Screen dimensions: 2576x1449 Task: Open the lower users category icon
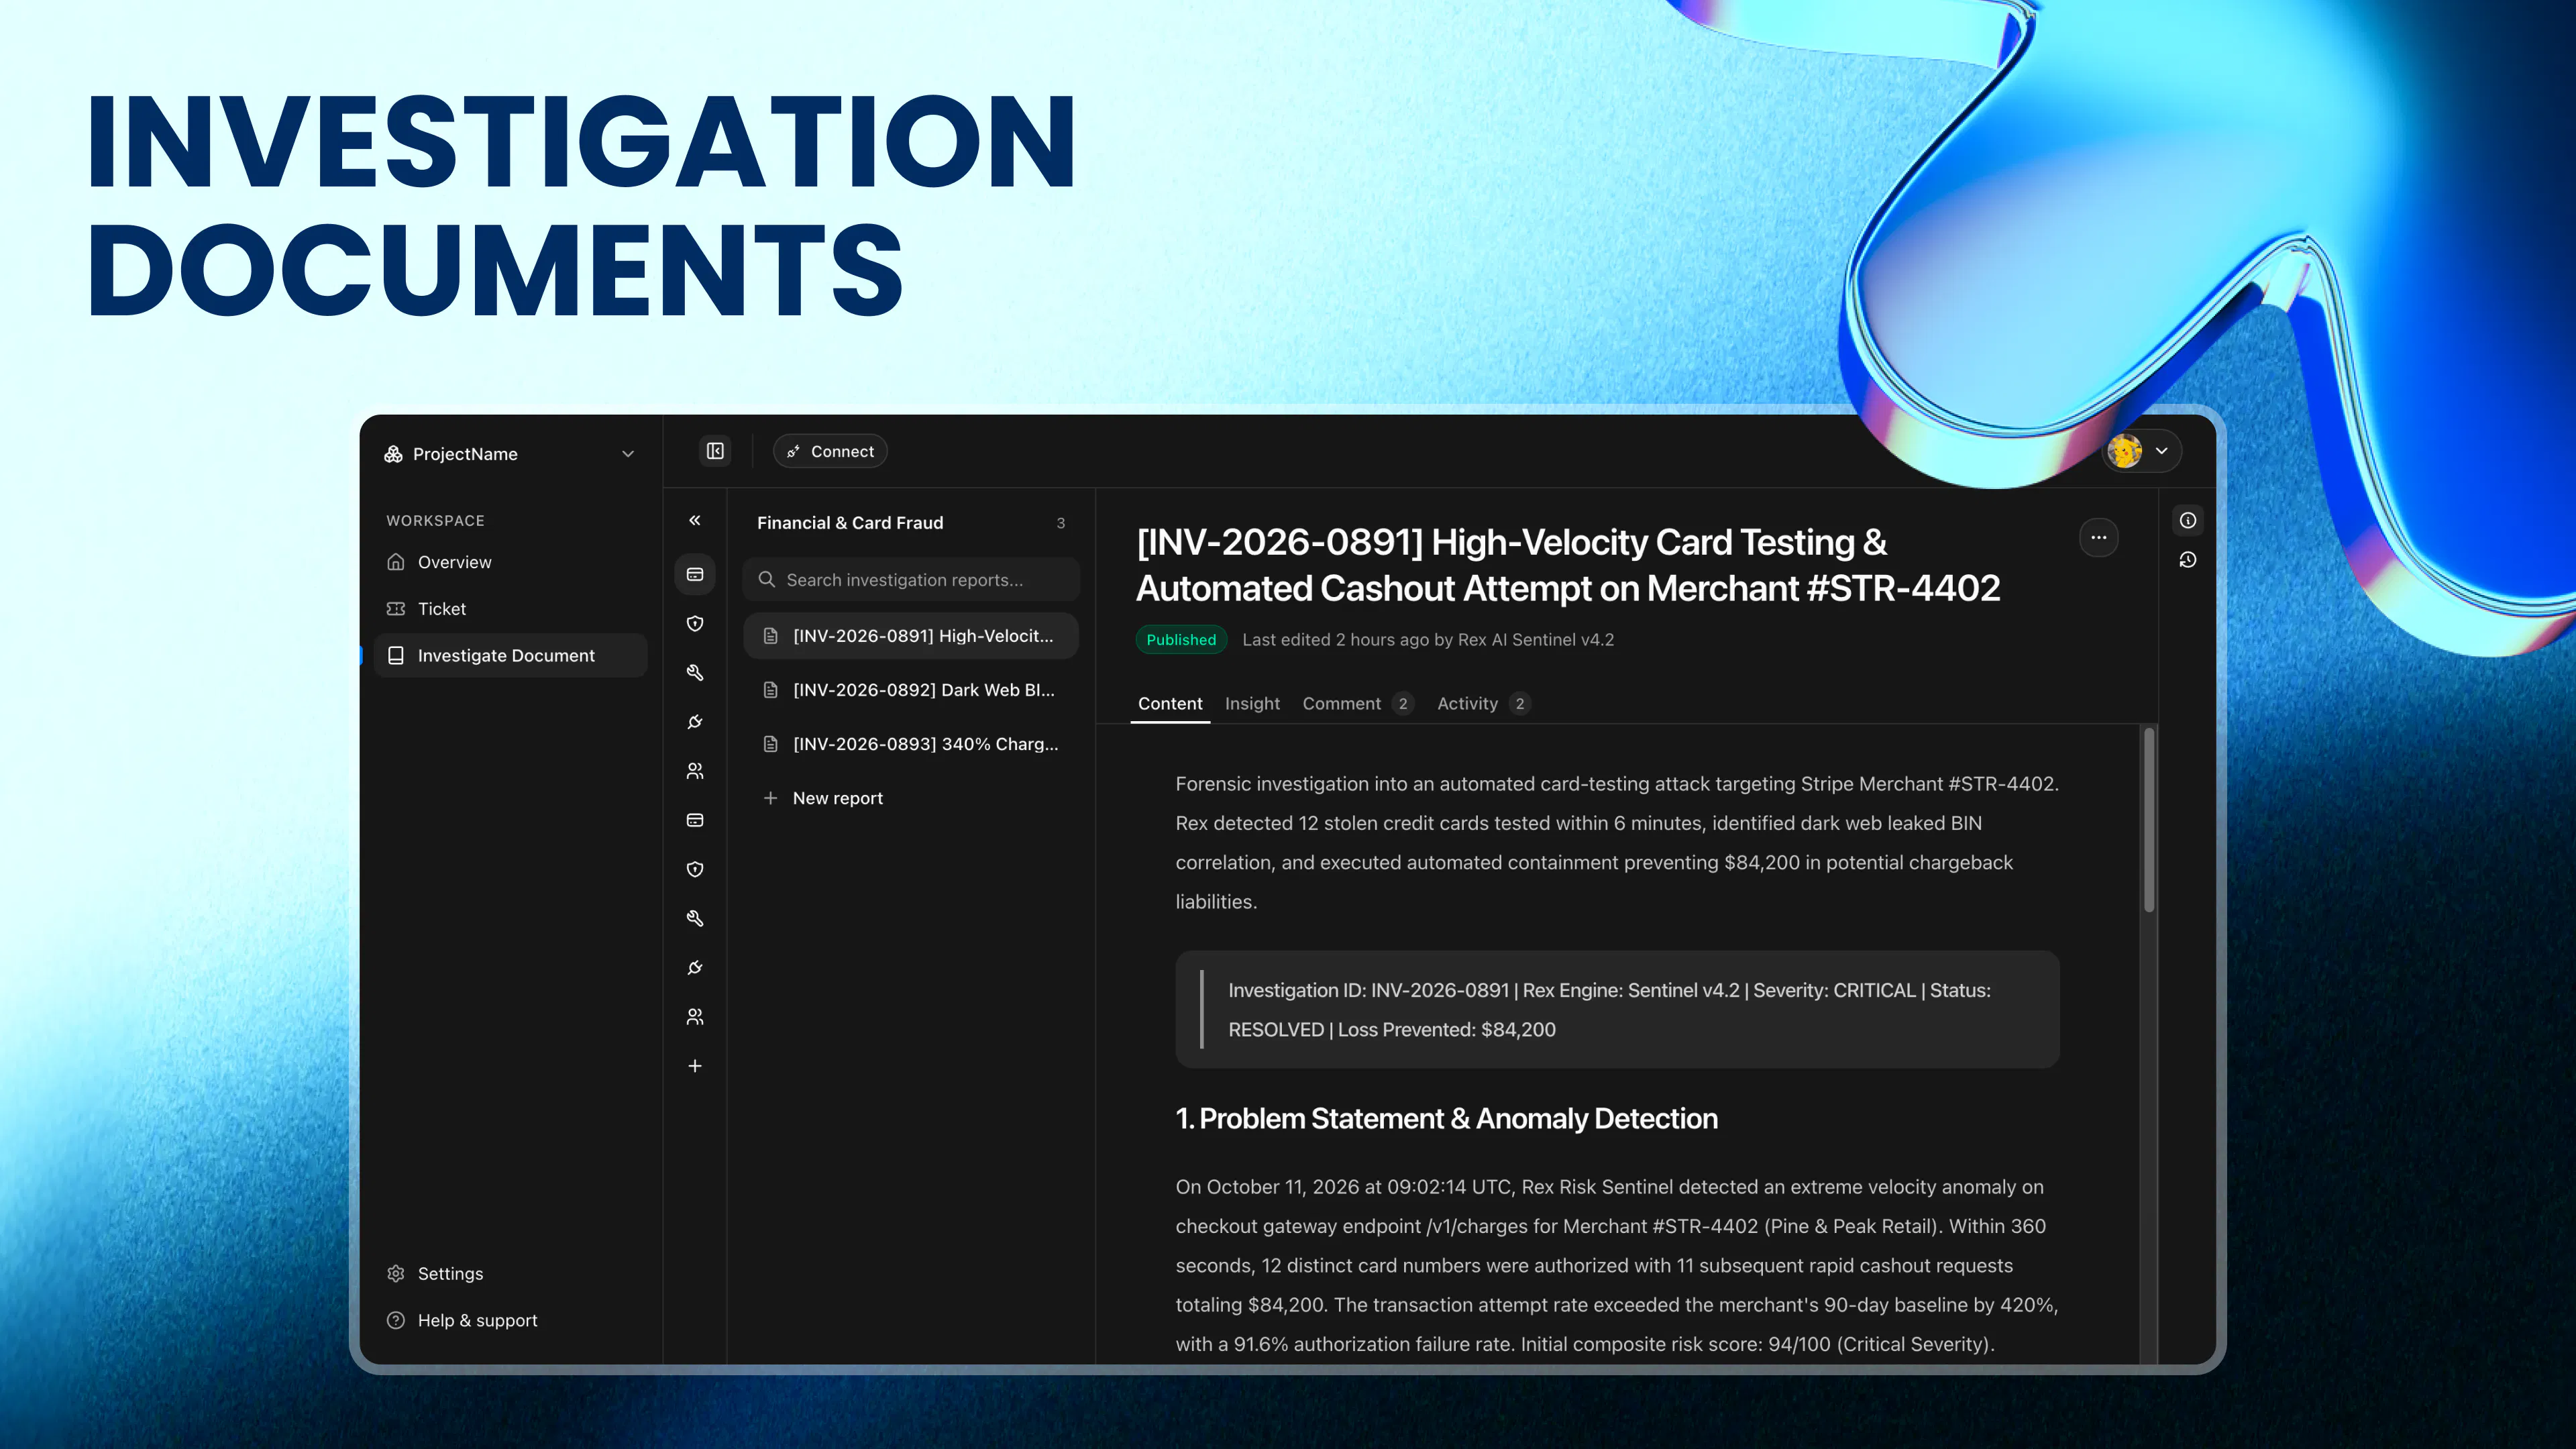695,1017
